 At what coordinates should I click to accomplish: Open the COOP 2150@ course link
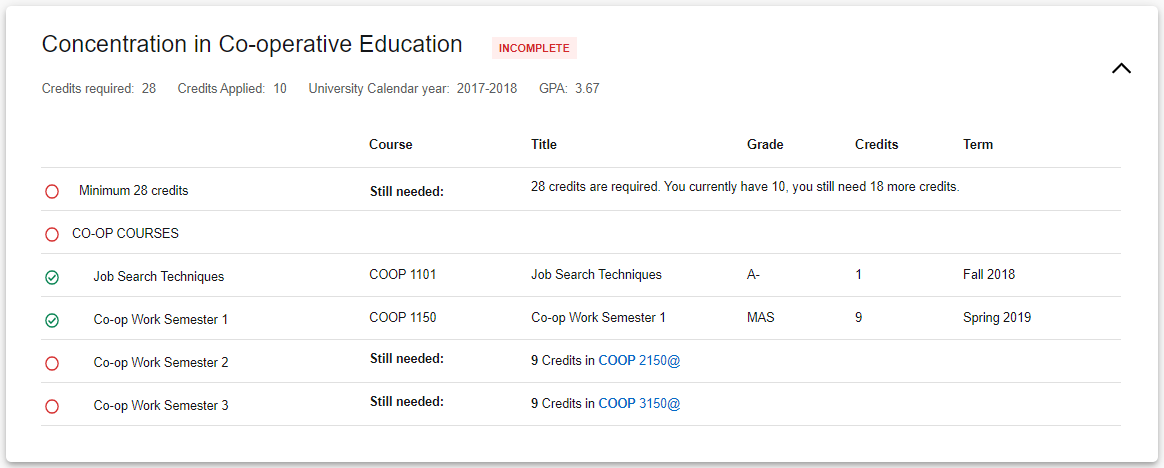[x=639, y=361]
